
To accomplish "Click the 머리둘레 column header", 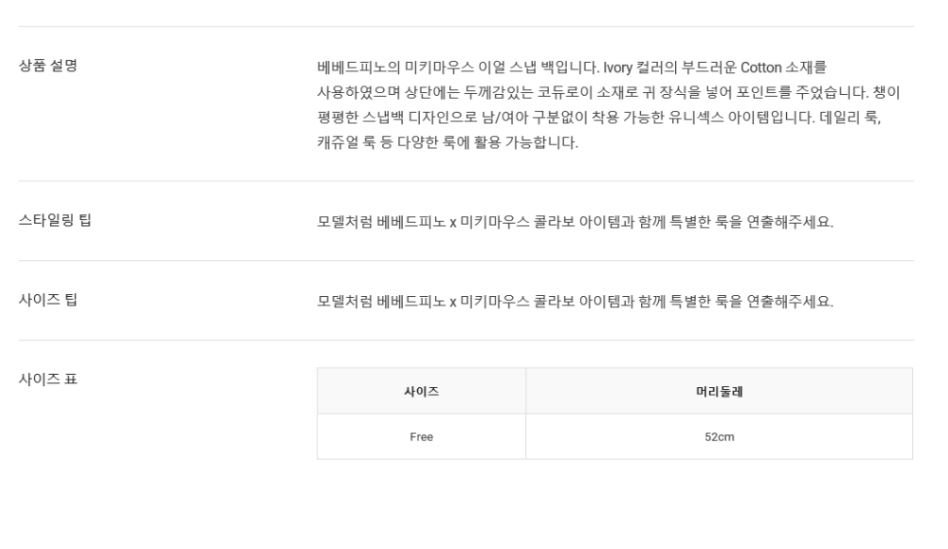I will click(718, 391).
